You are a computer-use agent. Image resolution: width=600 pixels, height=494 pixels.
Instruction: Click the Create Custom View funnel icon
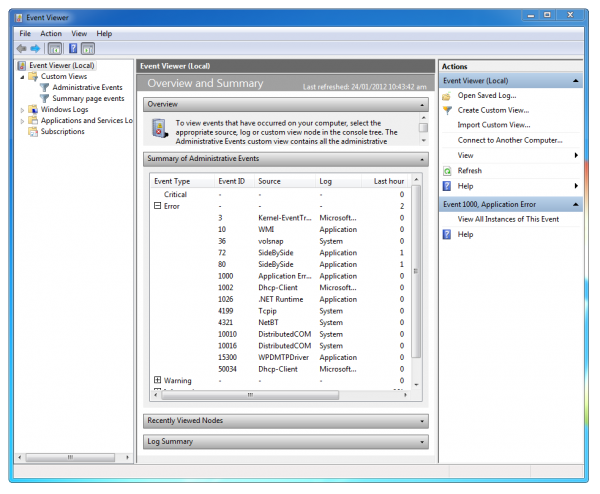(x=447, y=110)
